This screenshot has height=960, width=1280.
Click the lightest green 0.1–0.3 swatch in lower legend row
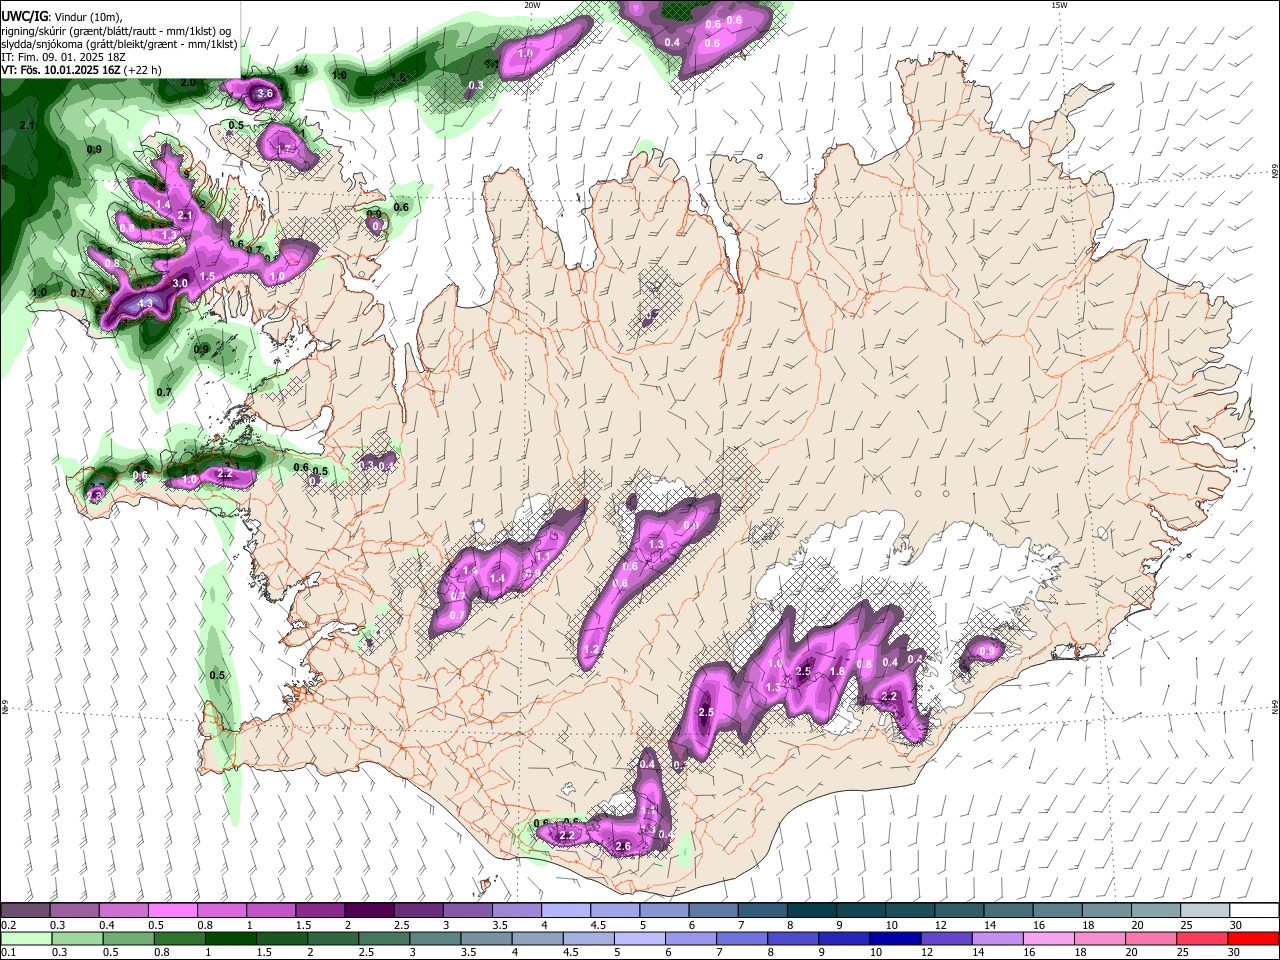coord(26,938)
